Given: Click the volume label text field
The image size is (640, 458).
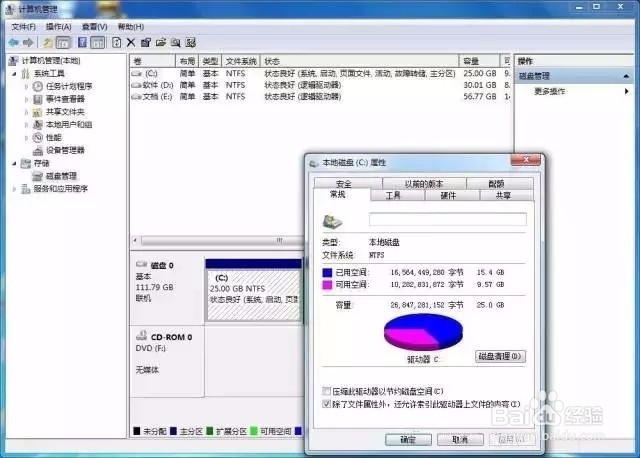Looking at the screenshot, I should [448, 219].
